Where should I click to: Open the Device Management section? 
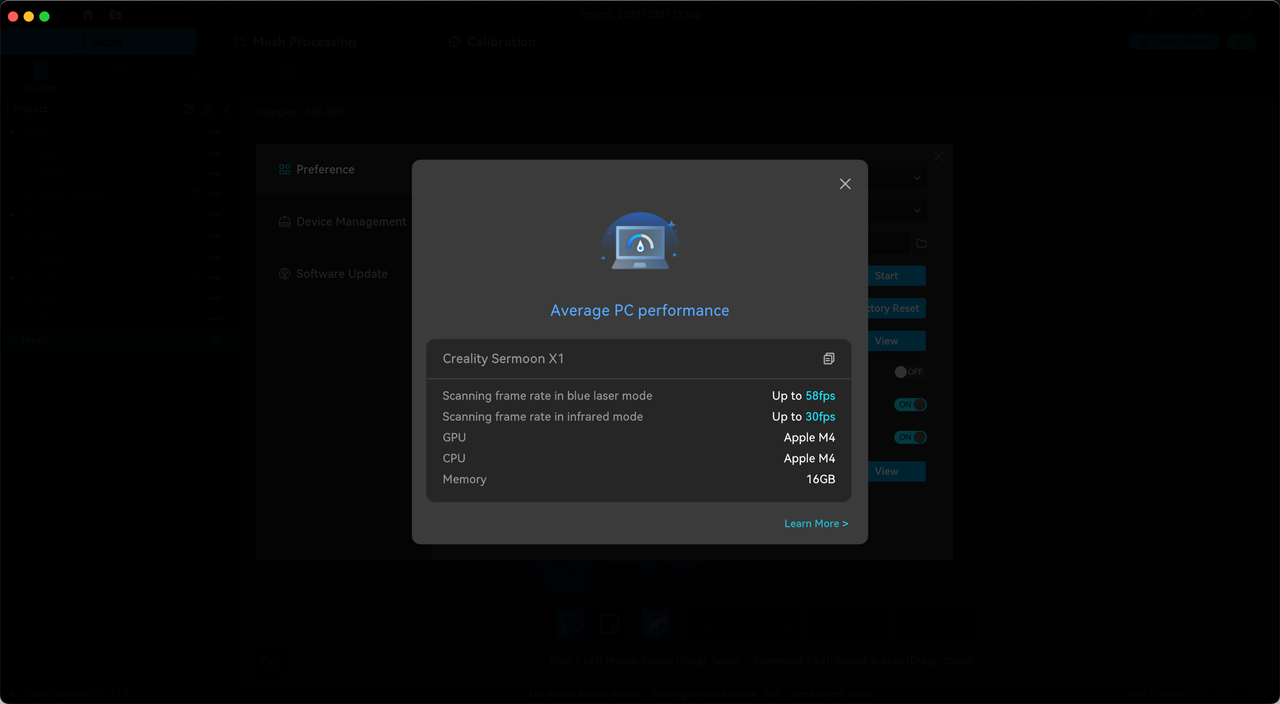[x=350, y=222]
